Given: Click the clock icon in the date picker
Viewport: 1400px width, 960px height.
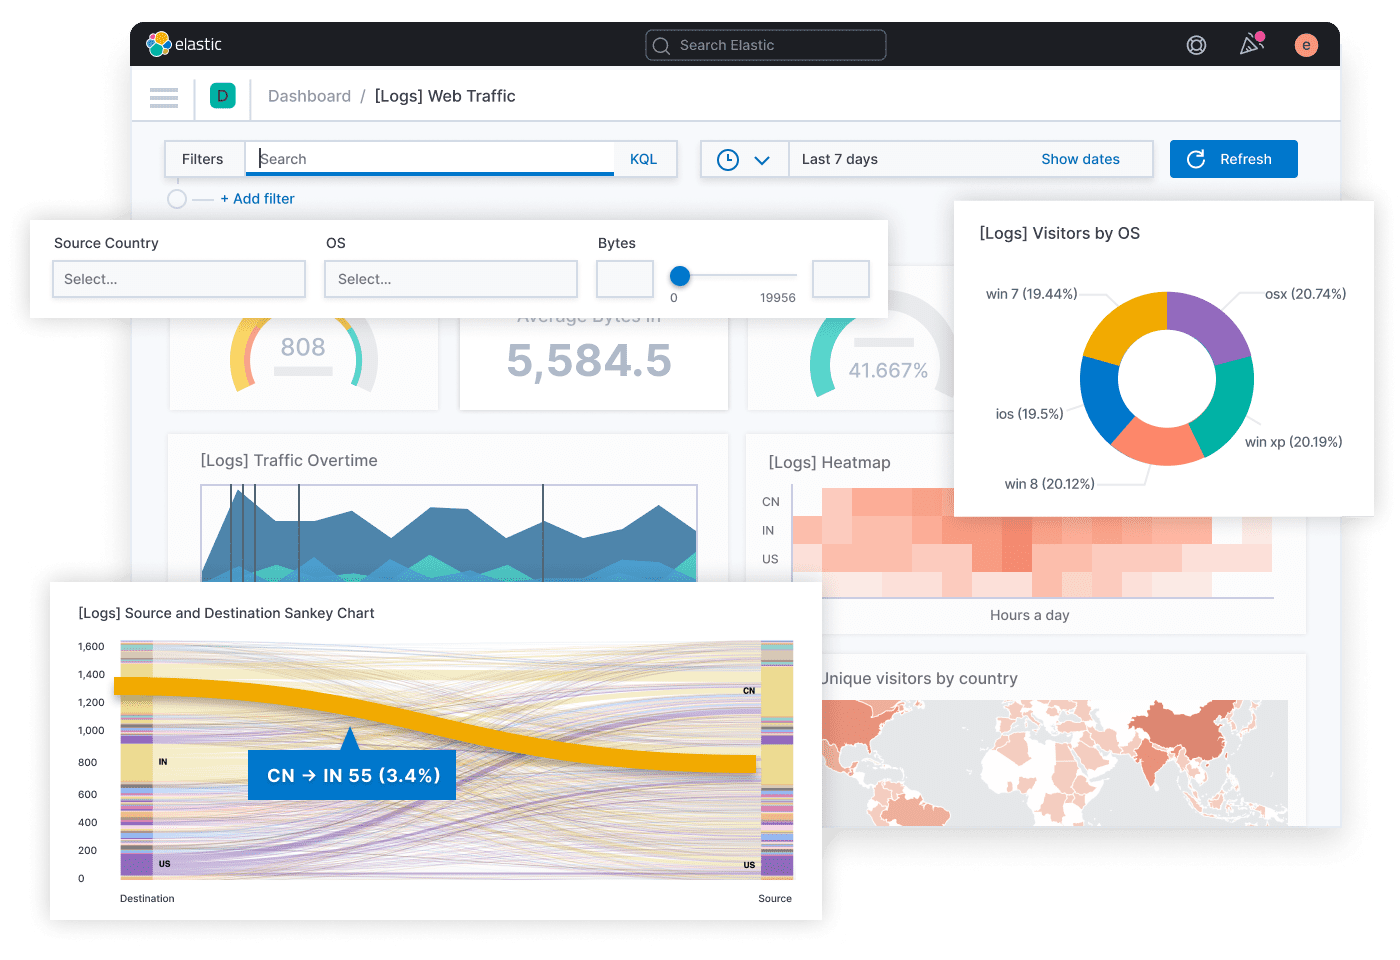Looking at the screenshot, I should pyautogui.click(x=729, y=159).
